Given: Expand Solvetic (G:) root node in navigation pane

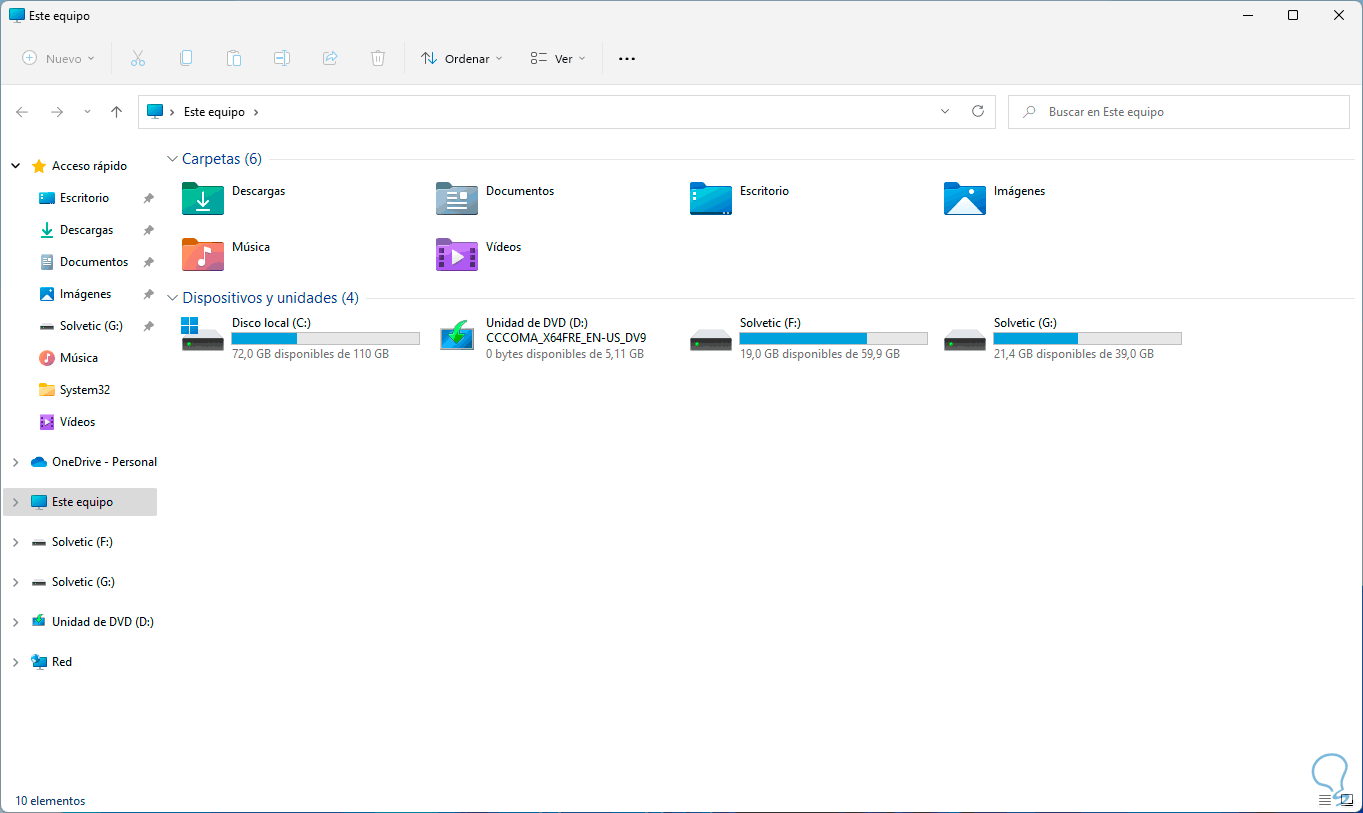Looking at the screenshot, I should 15,582.
